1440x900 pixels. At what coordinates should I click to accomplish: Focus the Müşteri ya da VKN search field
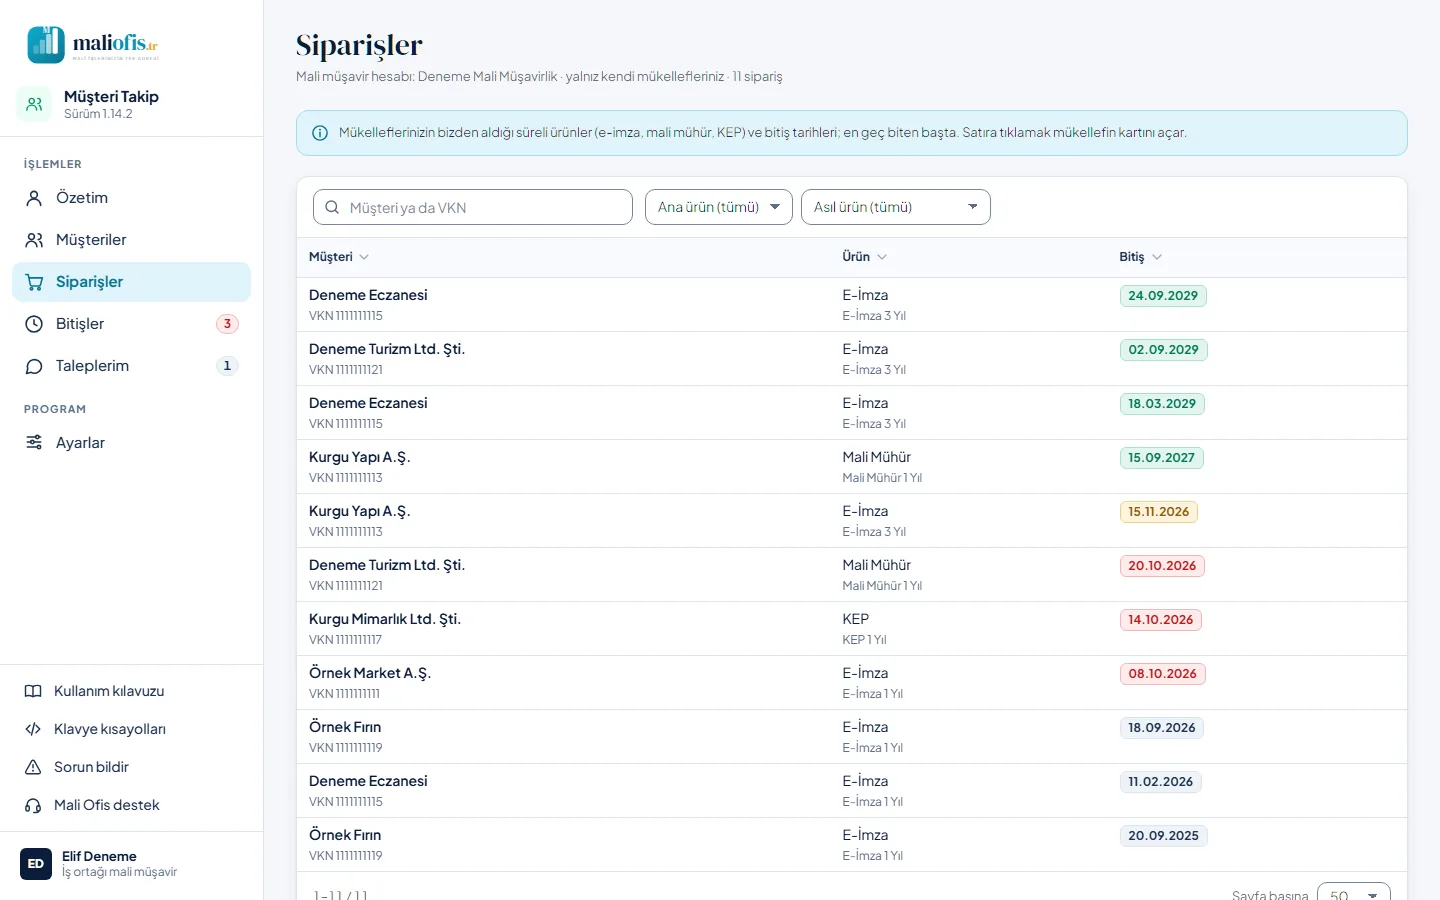(x=473, y=207)
